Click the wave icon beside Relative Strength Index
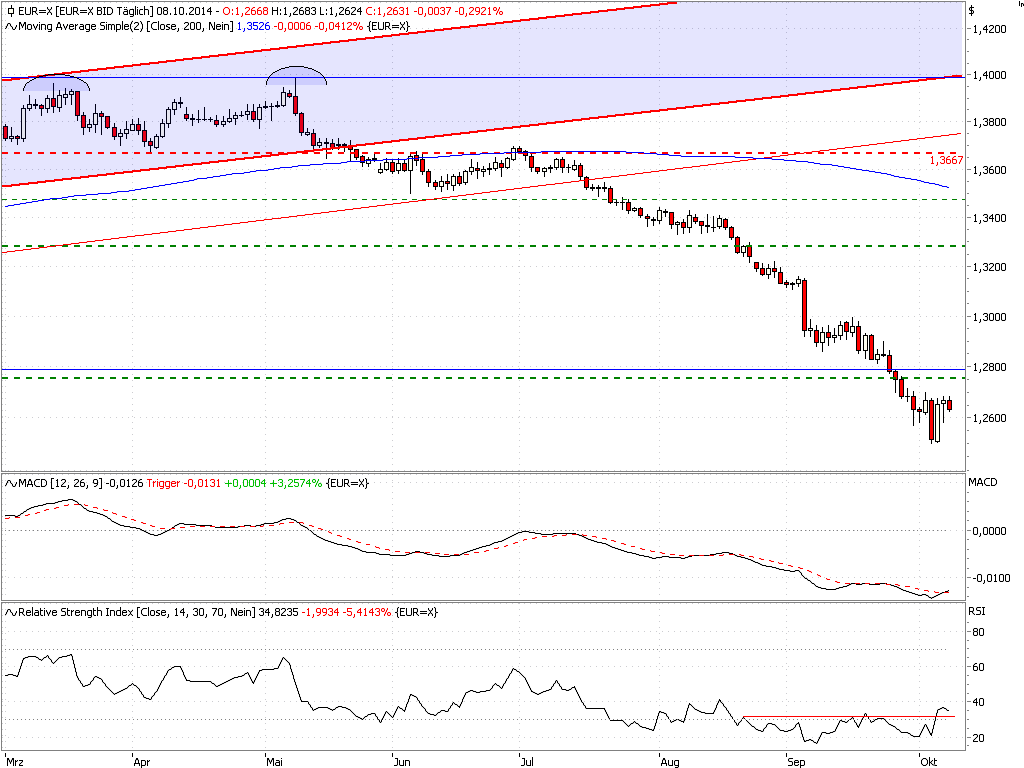Screen dimensions: 1024x768 pyautogui.click(x=11, y=613)
